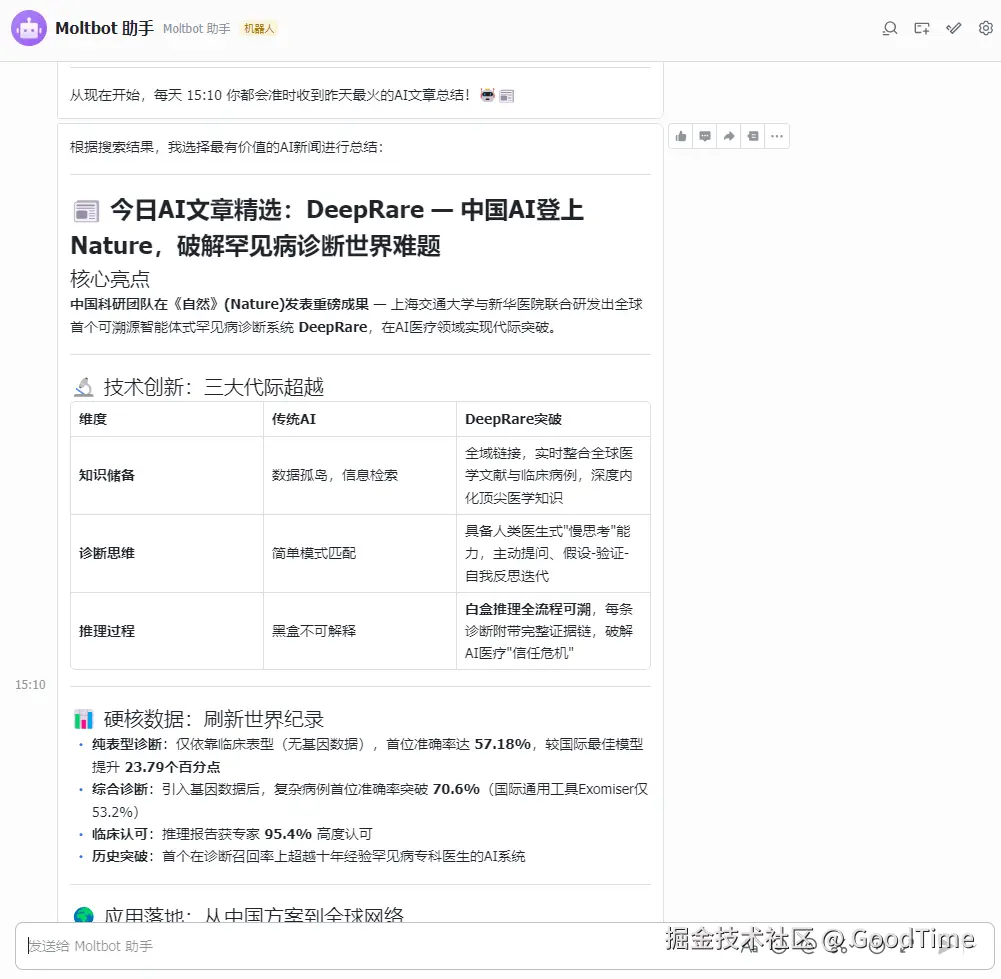The image size is (1001, 979).
Task: Give the message a thumbs up
Action: click(681, 136)
